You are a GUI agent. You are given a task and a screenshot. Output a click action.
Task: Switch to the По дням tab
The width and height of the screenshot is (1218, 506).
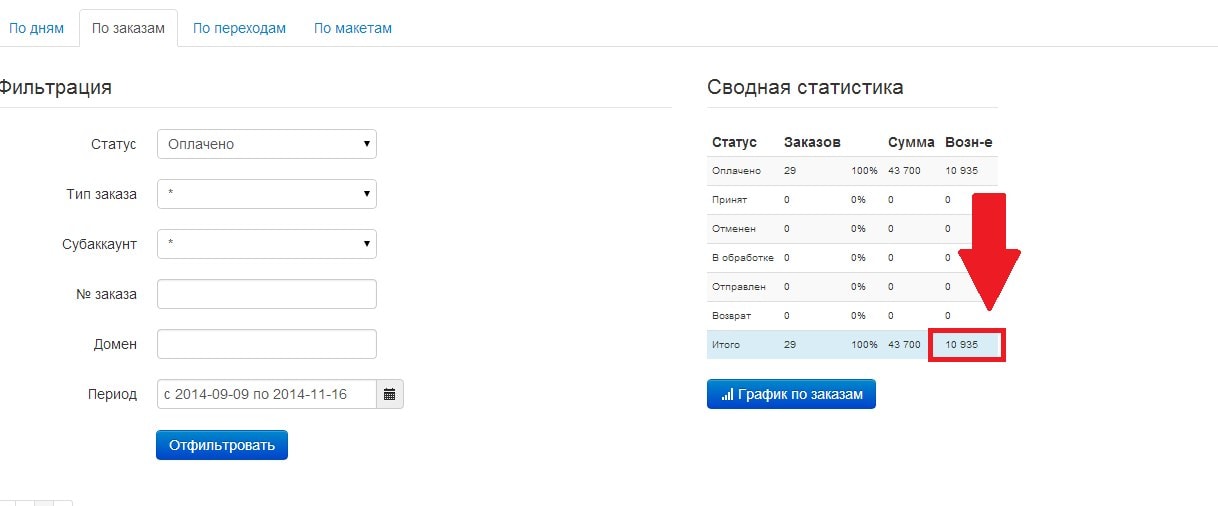36,28
